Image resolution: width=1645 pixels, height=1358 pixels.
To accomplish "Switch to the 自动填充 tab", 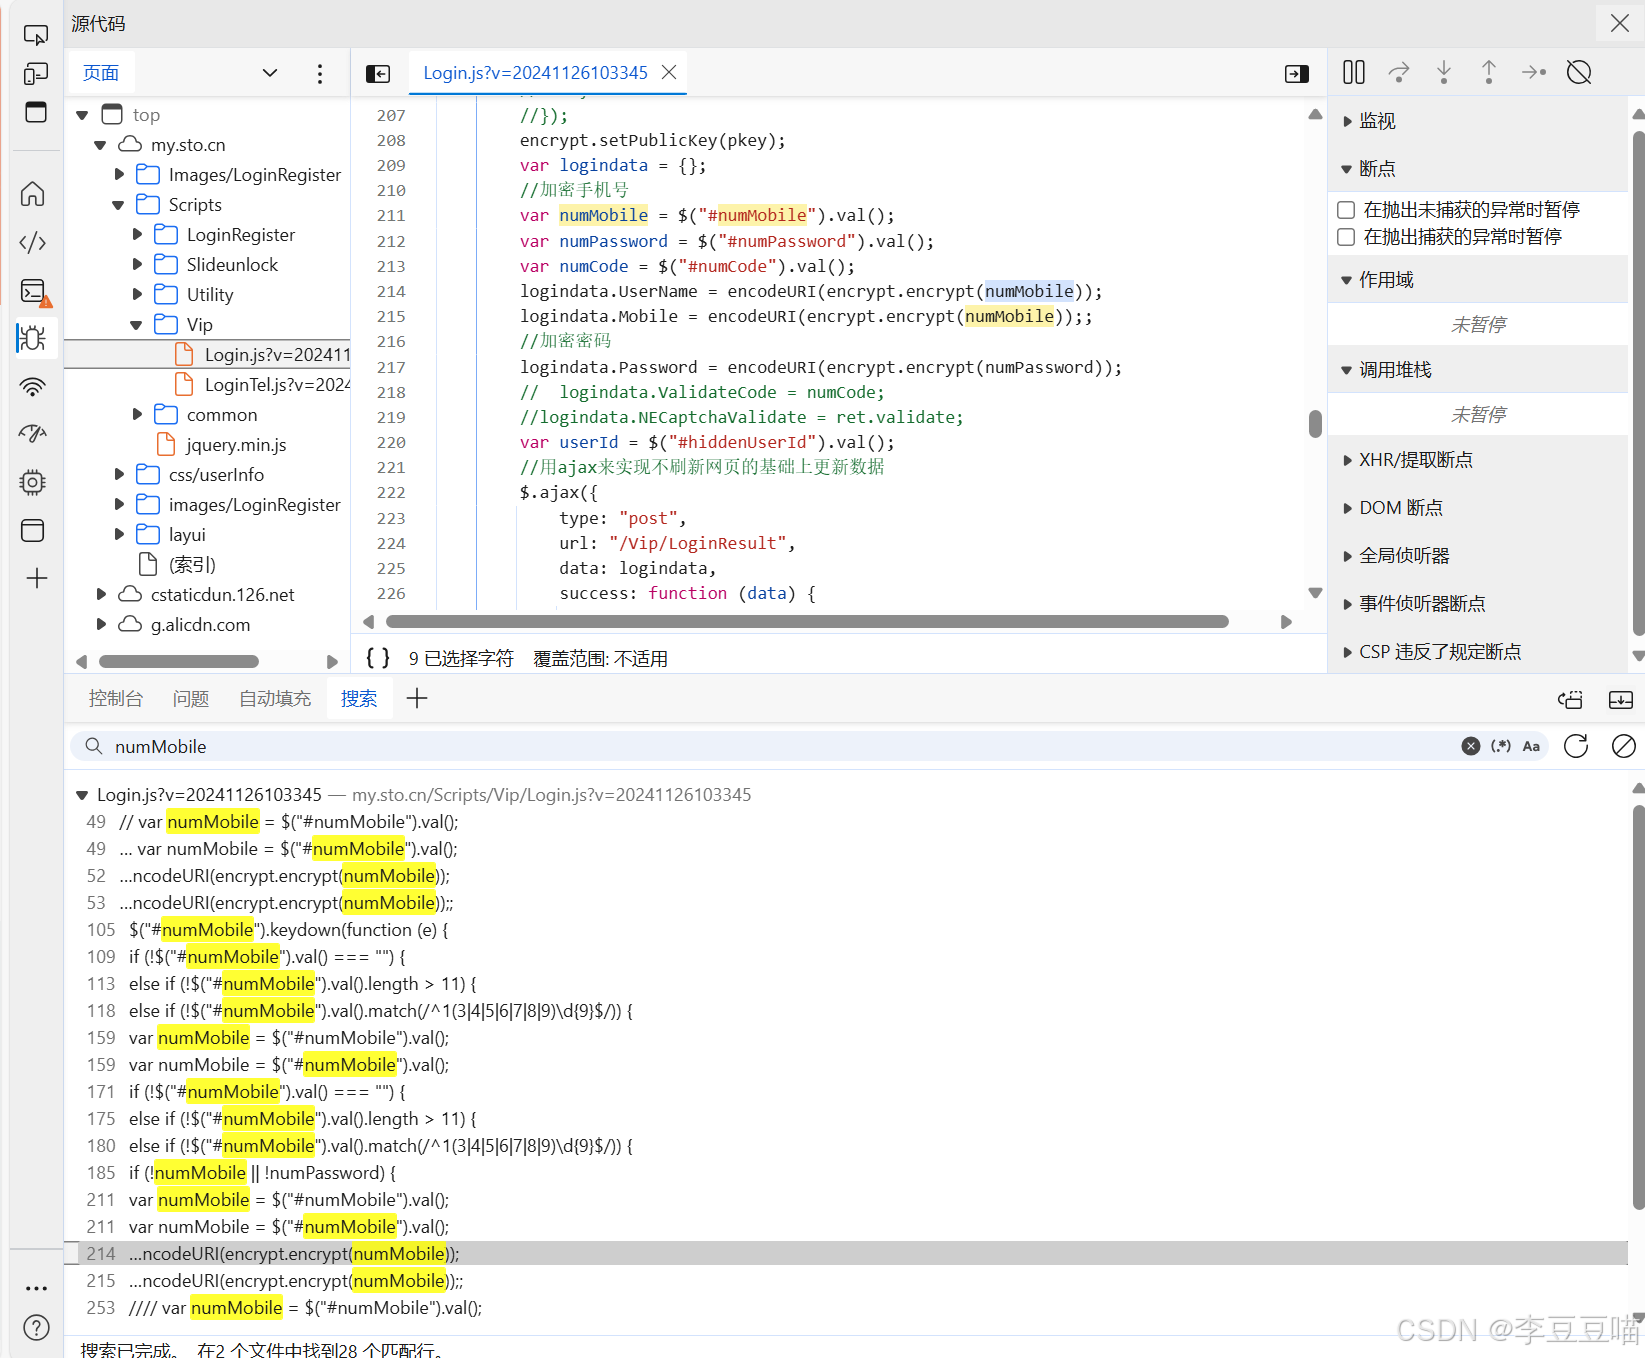I will (x=275, y=698).
